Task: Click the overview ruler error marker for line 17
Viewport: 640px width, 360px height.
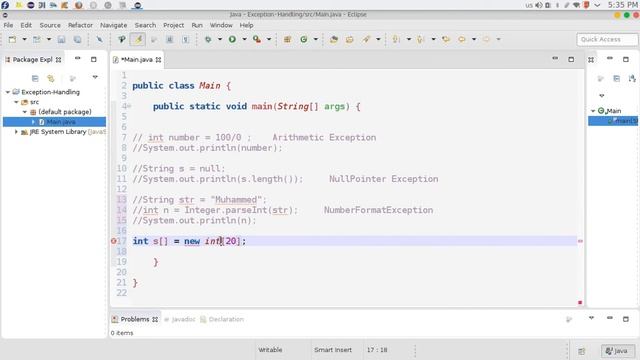Action: (580, 241)
